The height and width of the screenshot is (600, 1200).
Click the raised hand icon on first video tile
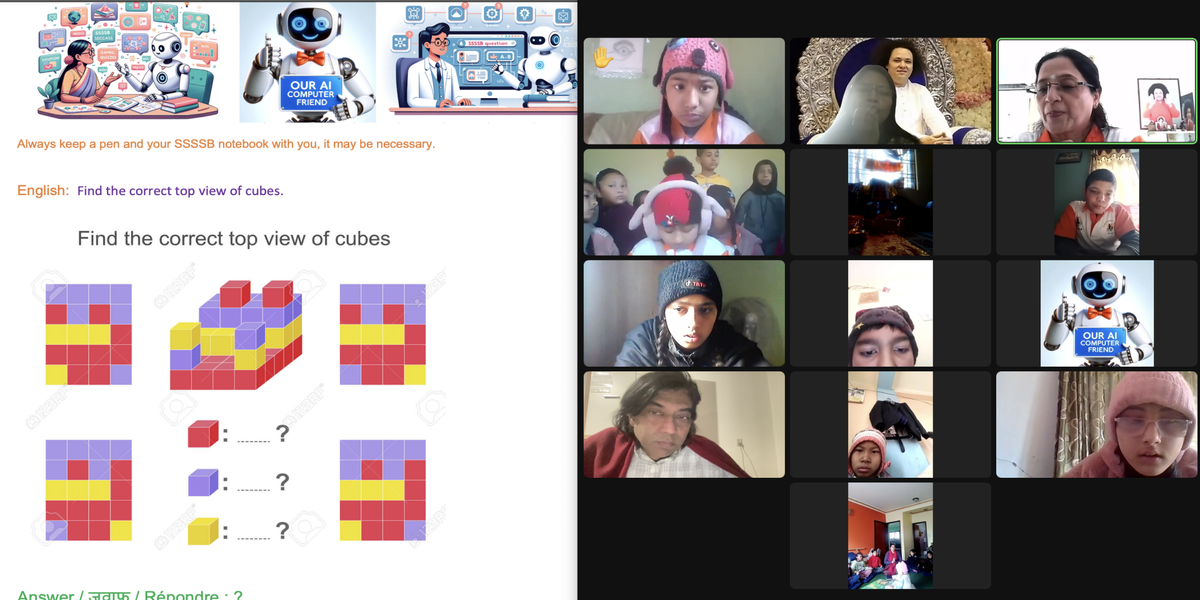(602, 58)
